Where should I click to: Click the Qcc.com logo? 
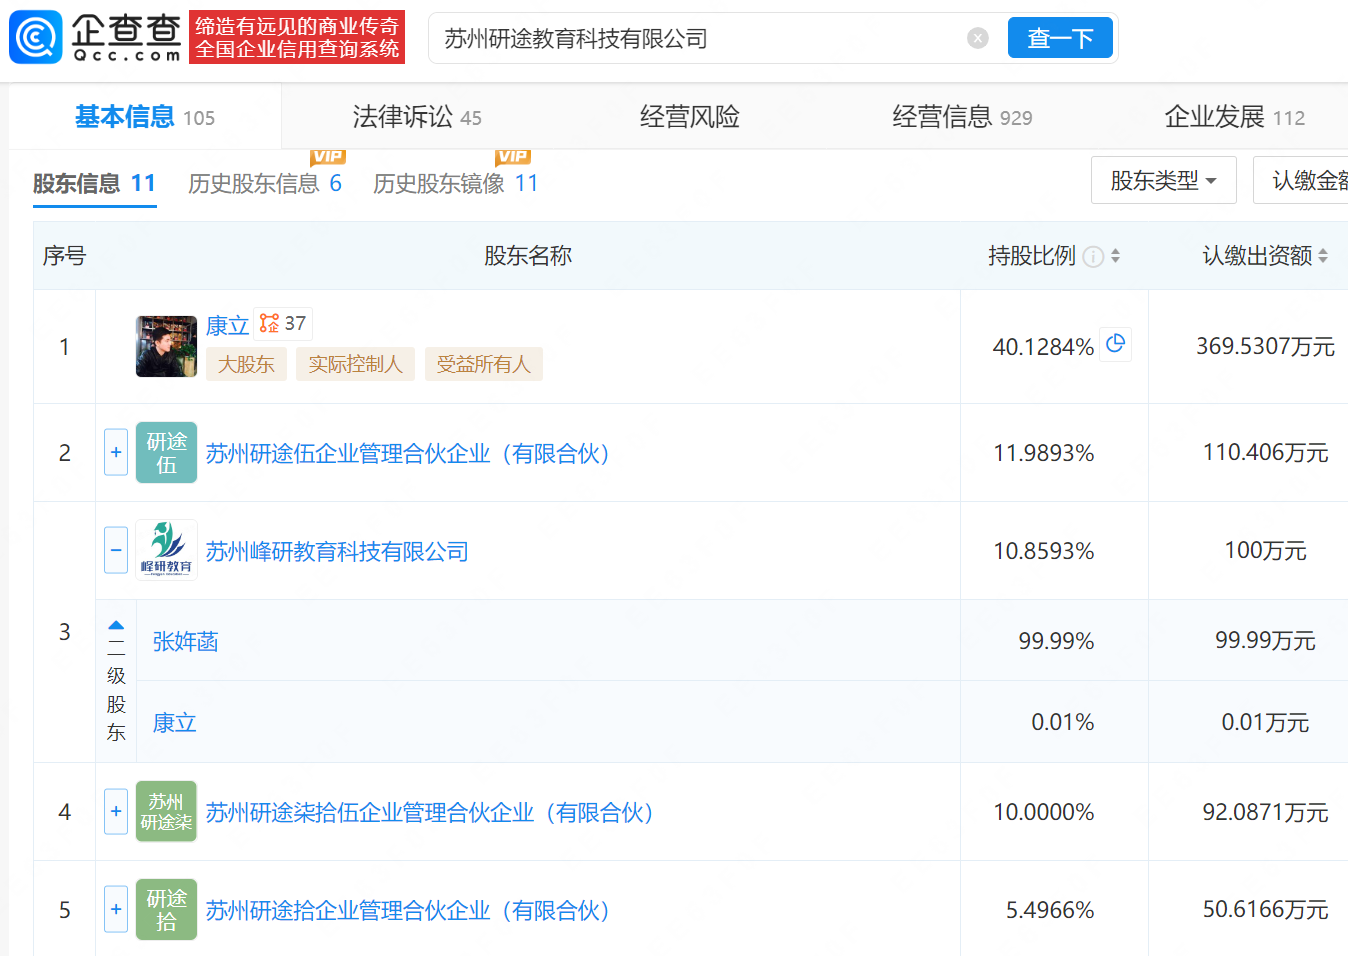[95, 38]
